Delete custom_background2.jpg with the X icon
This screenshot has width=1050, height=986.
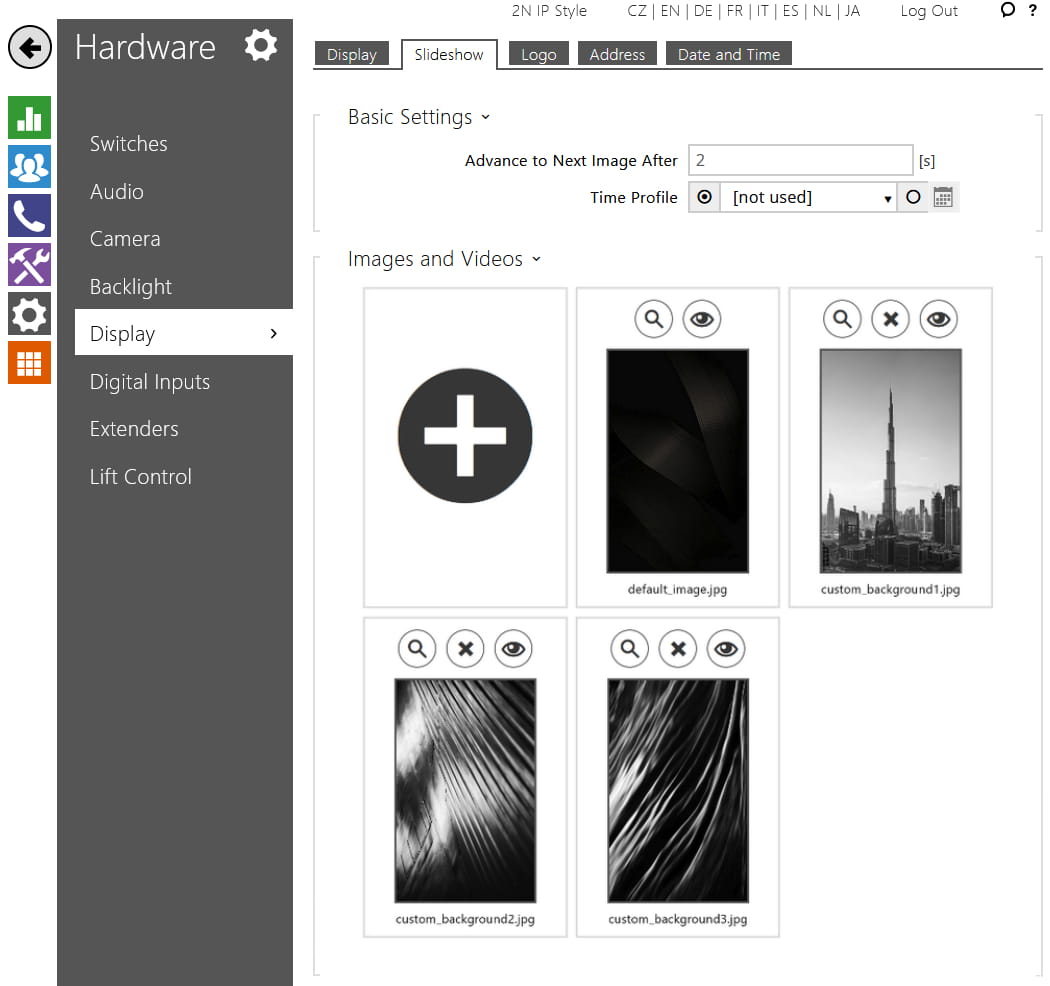coord(465,648)
